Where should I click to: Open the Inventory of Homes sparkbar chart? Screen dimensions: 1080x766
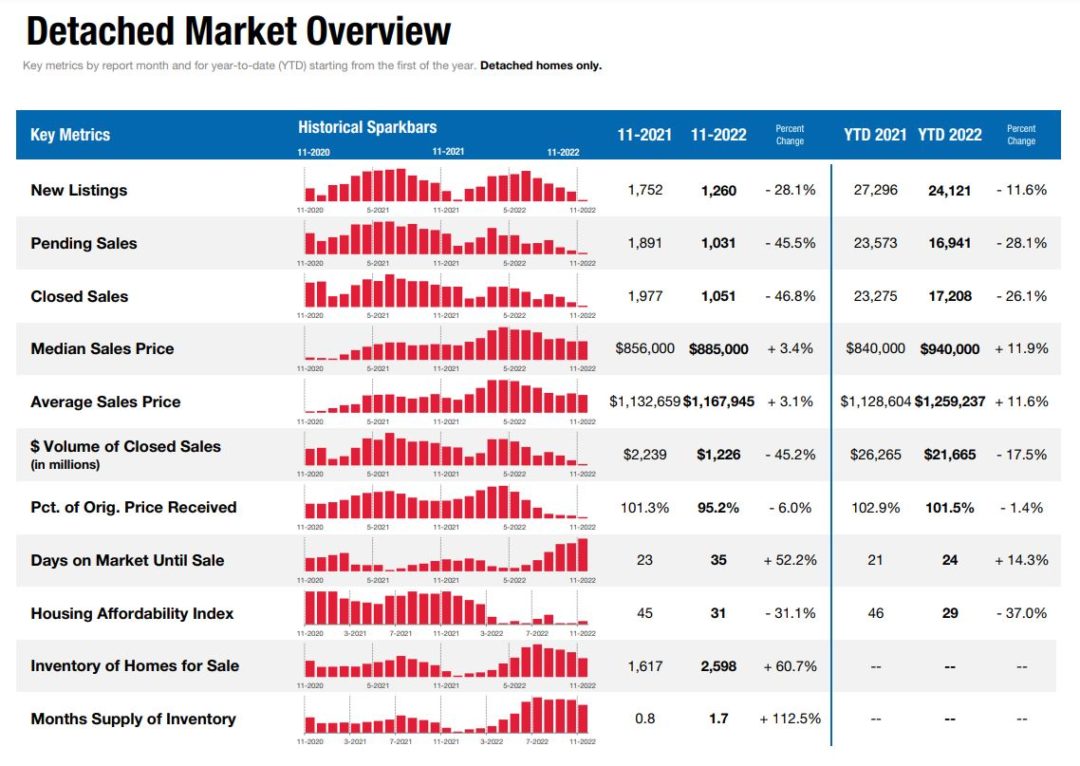[x=446, y=661]
